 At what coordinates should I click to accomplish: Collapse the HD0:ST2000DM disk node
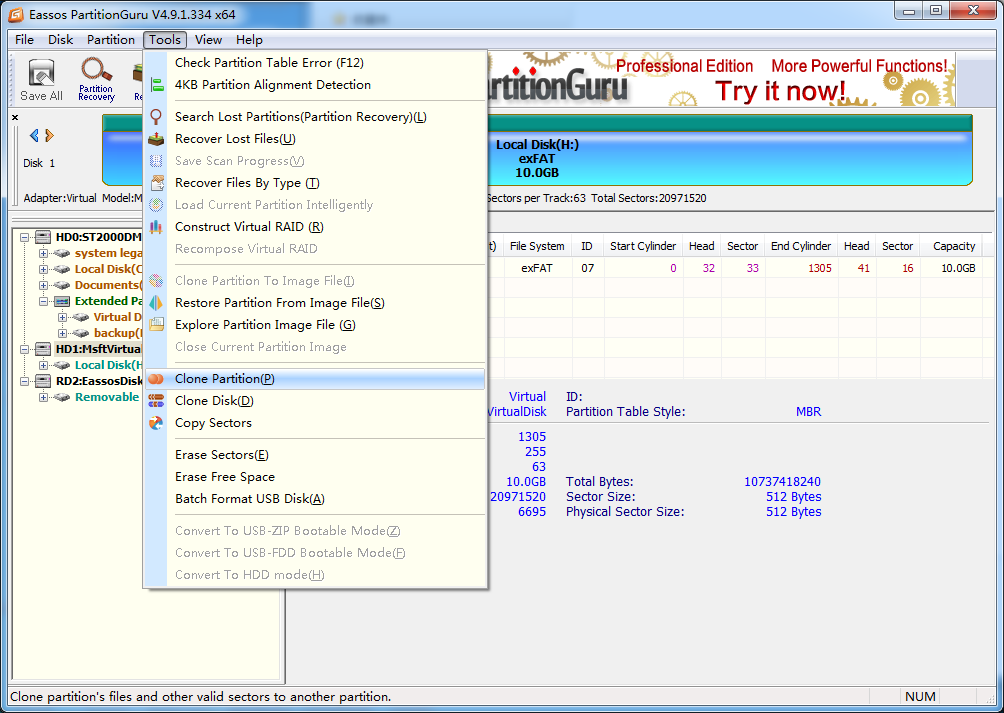pos(24,237)
